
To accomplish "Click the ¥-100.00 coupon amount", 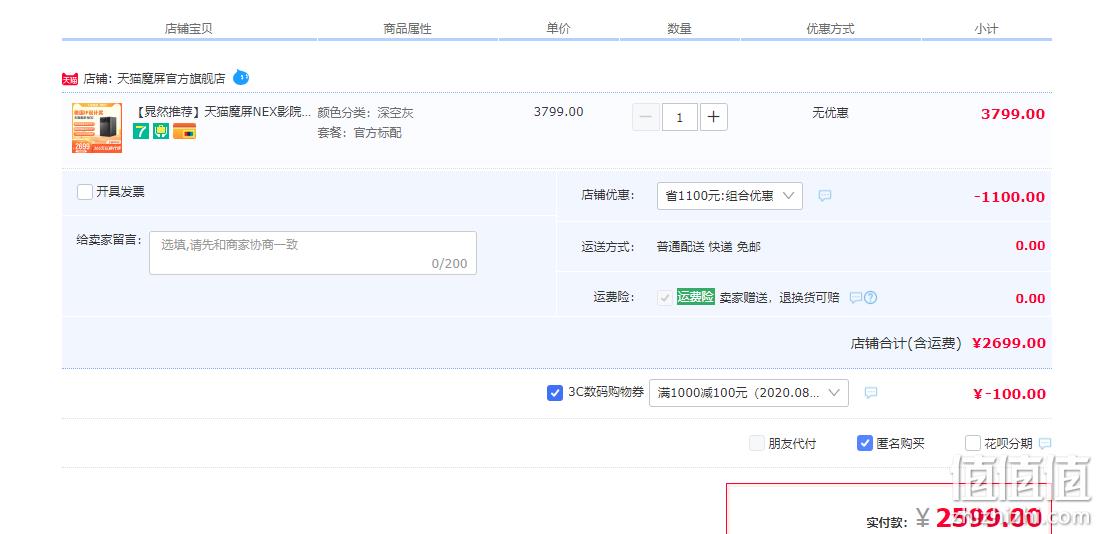I will point(1010,394).
